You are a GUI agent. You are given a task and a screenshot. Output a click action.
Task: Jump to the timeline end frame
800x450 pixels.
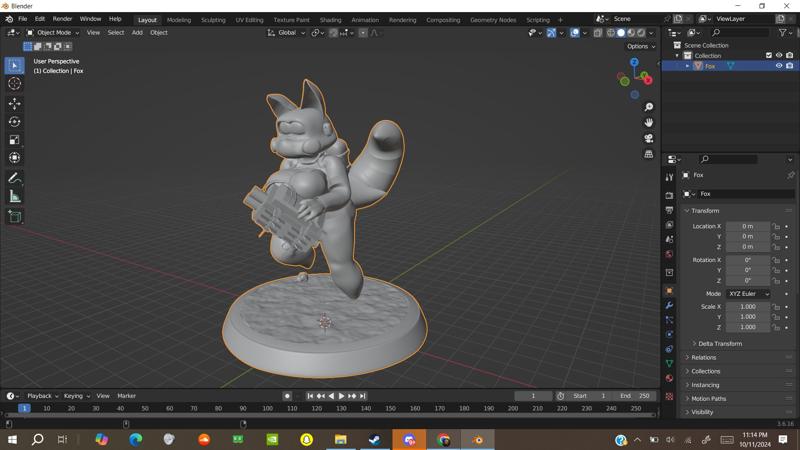point(363,396)
